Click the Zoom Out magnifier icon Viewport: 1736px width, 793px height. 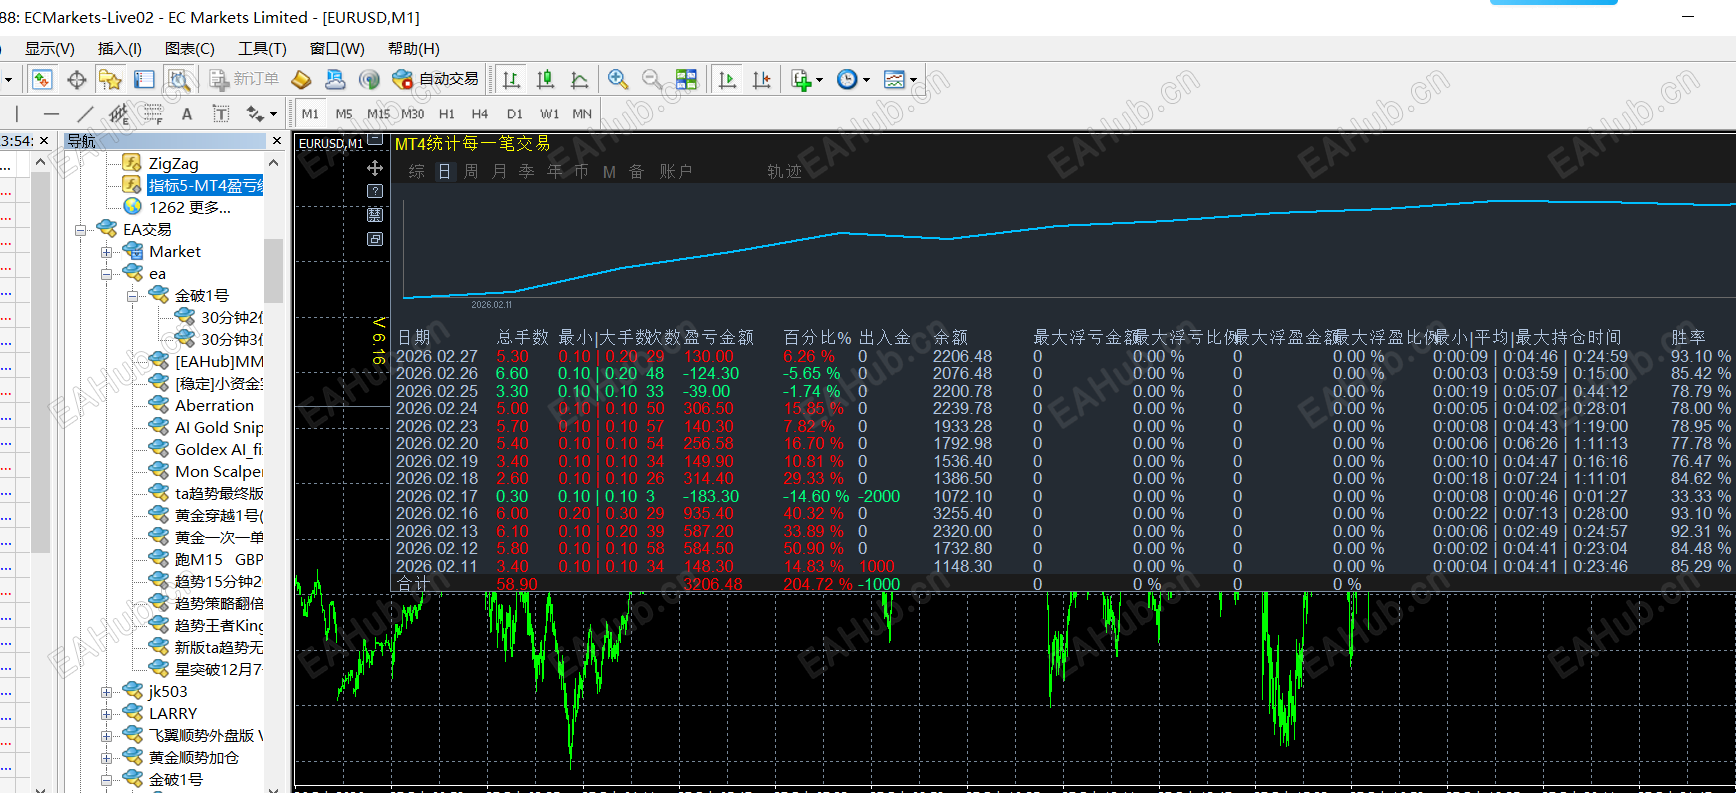click(651, 79)
